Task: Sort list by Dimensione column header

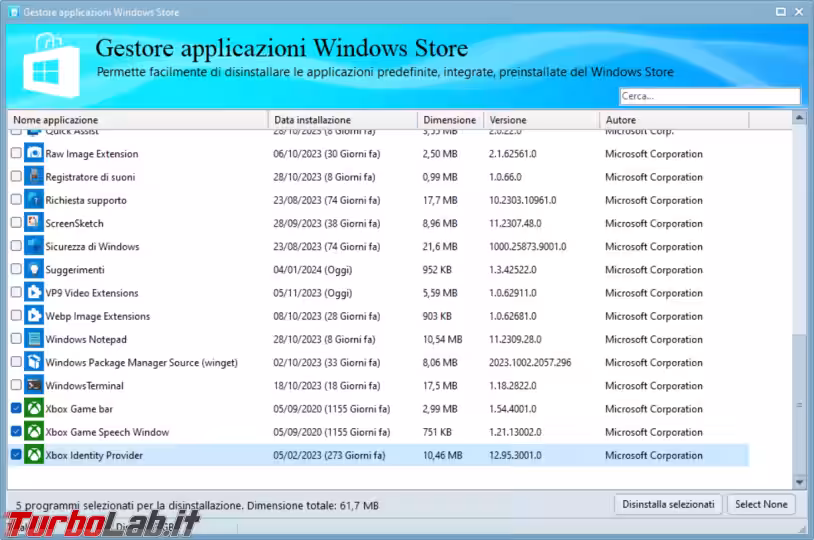Action: [x=450, y=120]
